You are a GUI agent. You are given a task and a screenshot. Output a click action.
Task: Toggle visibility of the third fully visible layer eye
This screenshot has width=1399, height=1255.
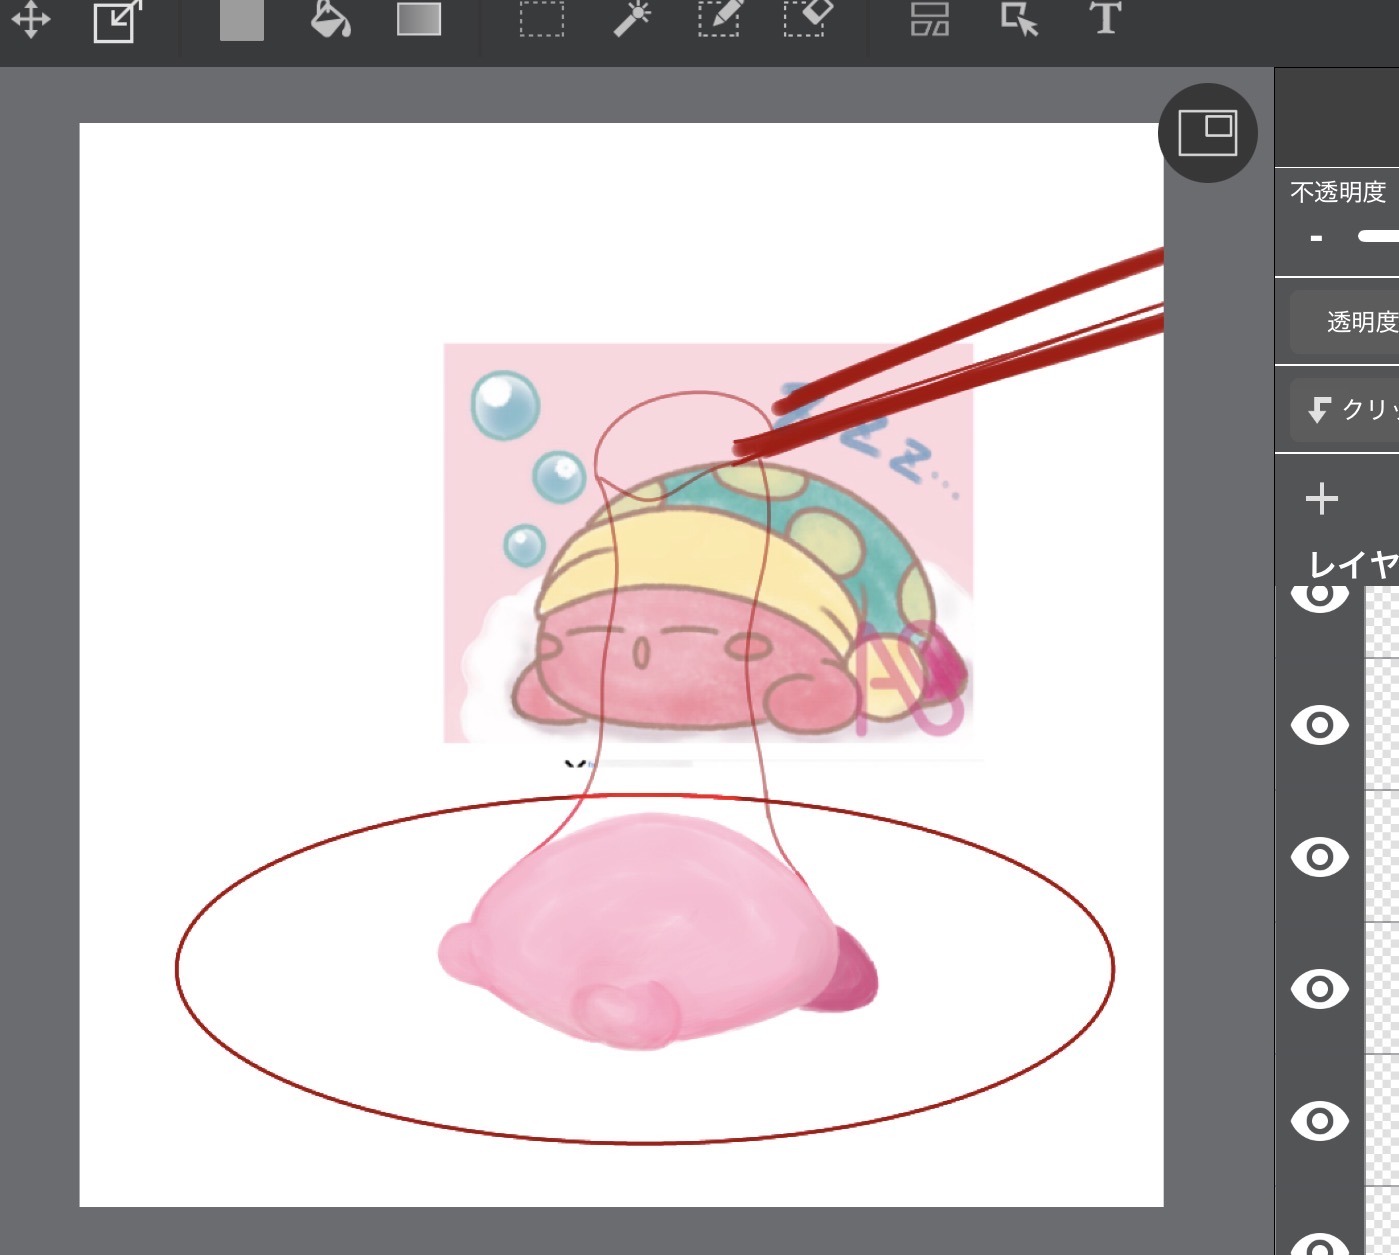pyautogui.click(x=1320, y=989)
